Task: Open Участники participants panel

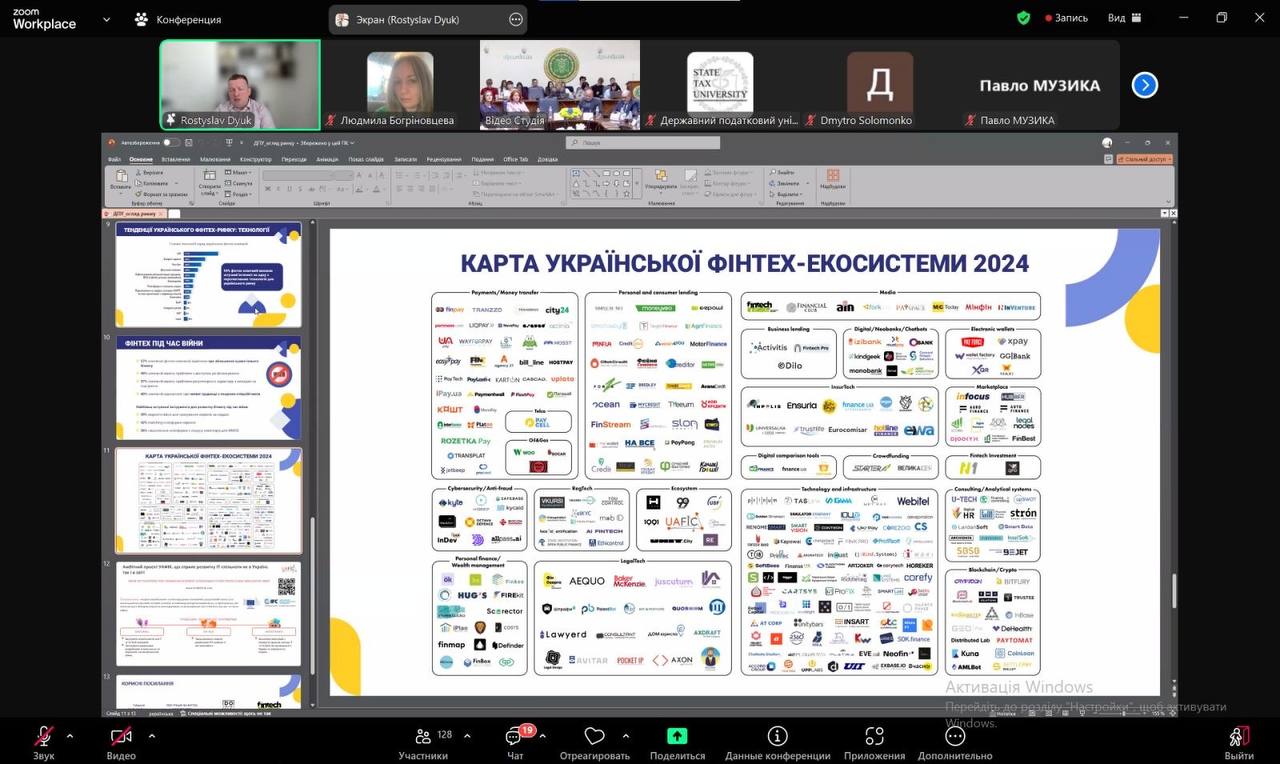Action: pos(423,737)
